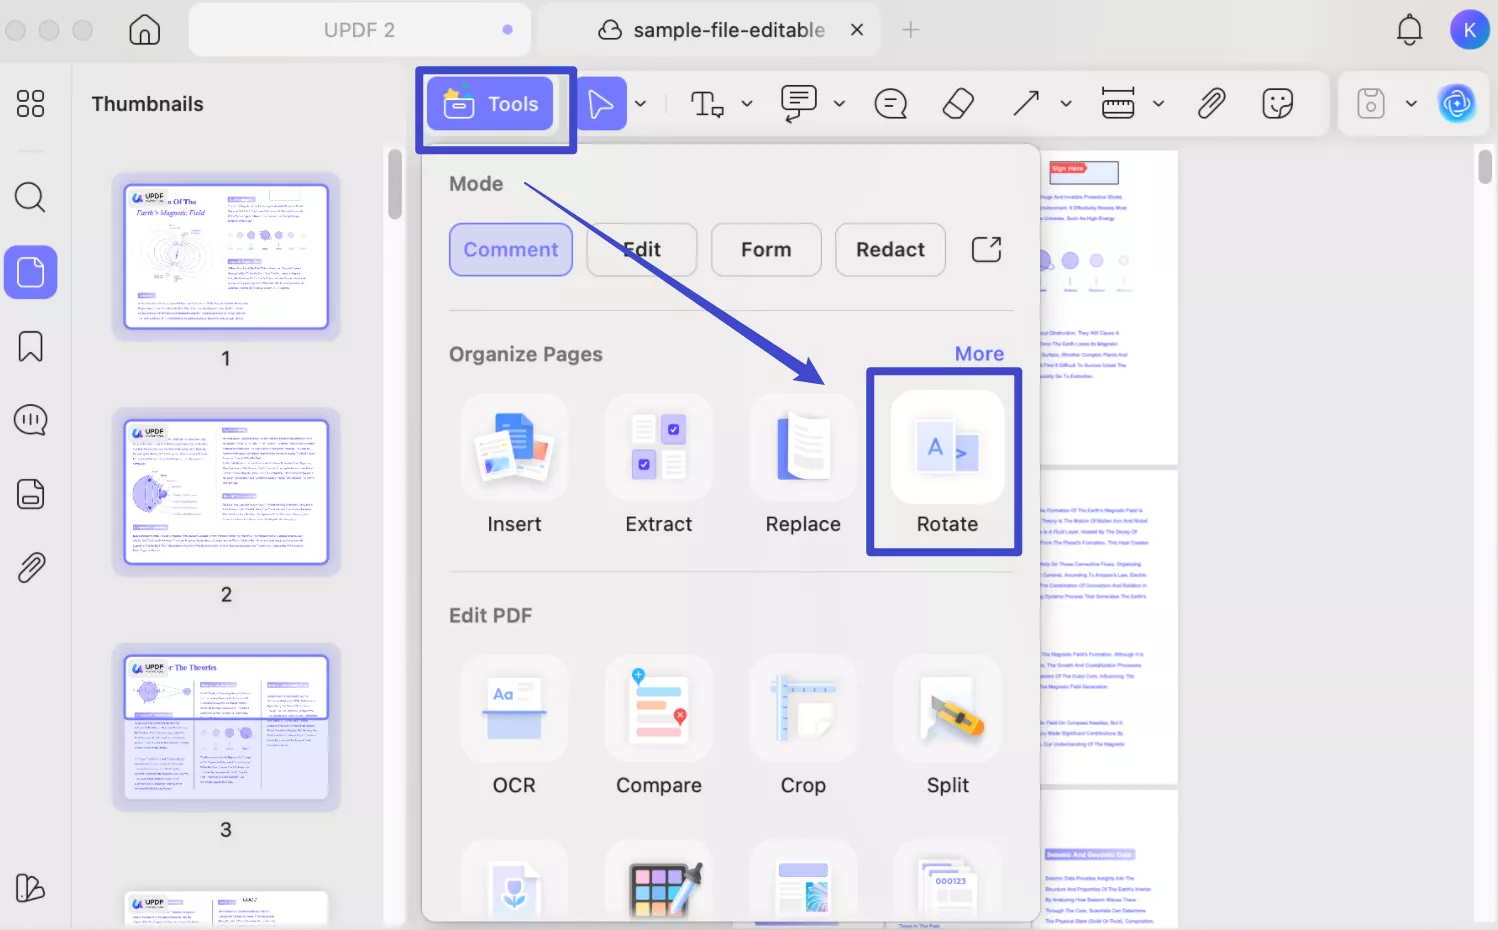The width and height of the screenshot is (1498, 930).
Task: Choose Extract under Organize Pages
Action: point(659,466)
